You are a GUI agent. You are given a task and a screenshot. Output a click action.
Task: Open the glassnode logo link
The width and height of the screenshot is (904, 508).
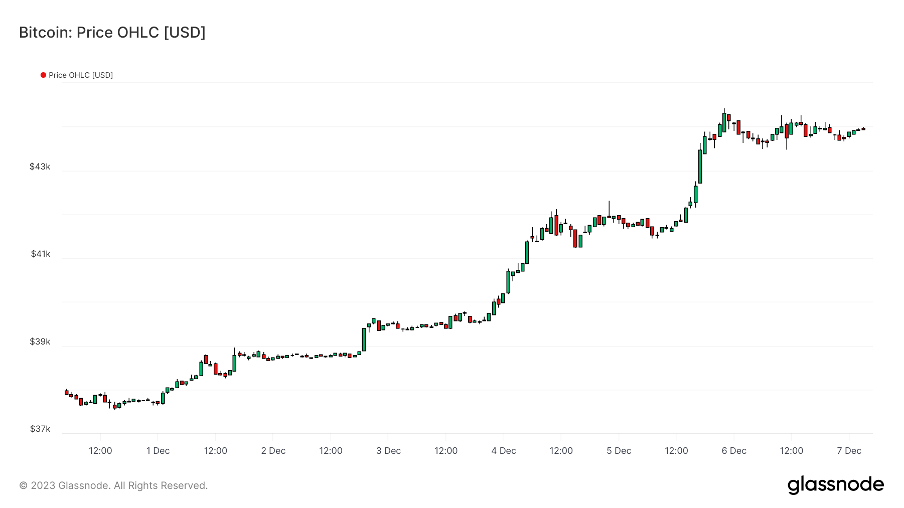pos(835,485)
